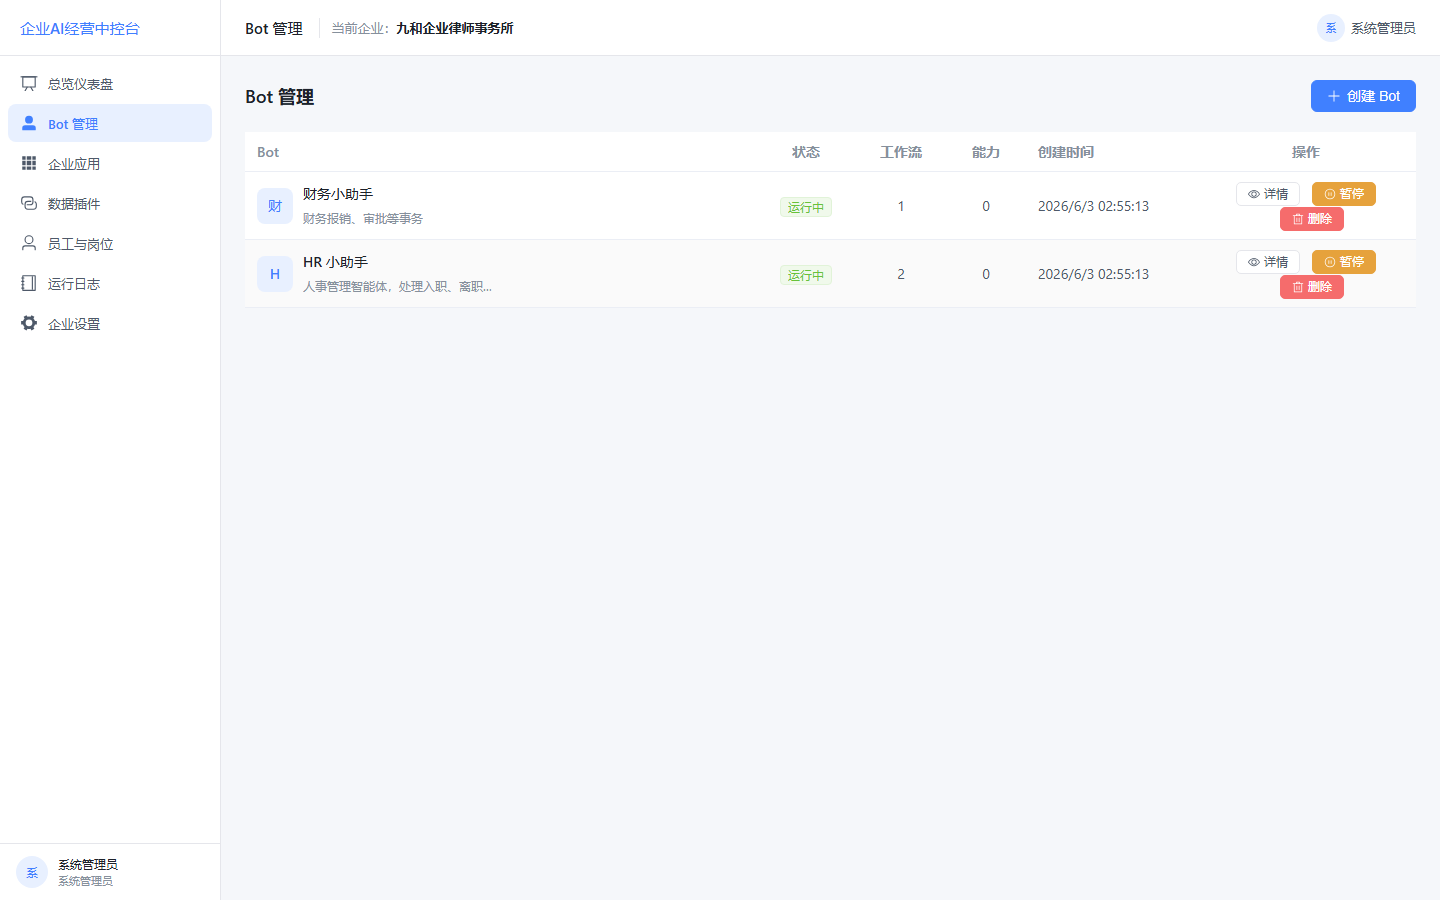Open 总览仪表盘 in the sidebar
The image size is (1440, 900).
coord(110,84)
